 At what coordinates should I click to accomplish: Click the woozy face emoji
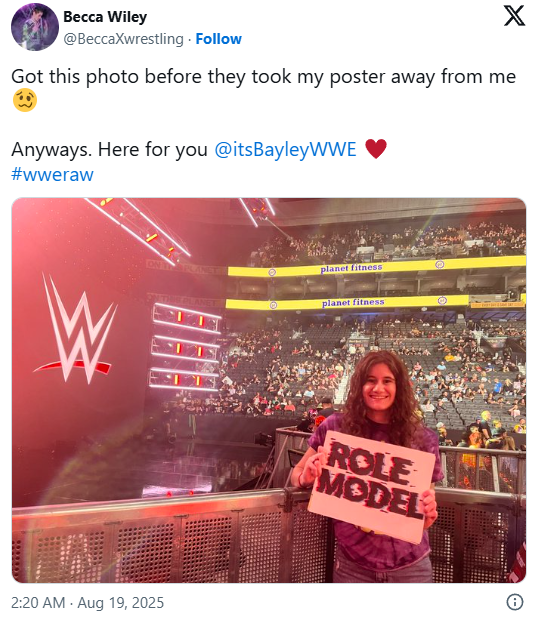point(25,100)
